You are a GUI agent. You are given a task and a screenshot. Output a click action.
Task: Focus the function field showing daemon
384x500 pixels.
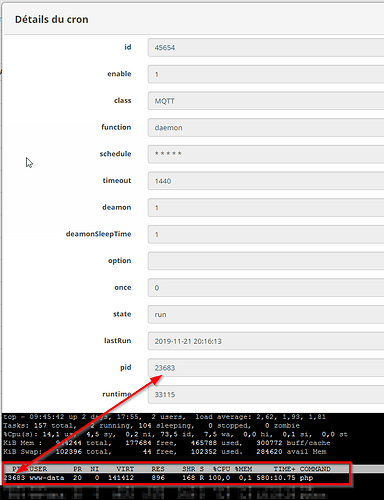(266, 127)
